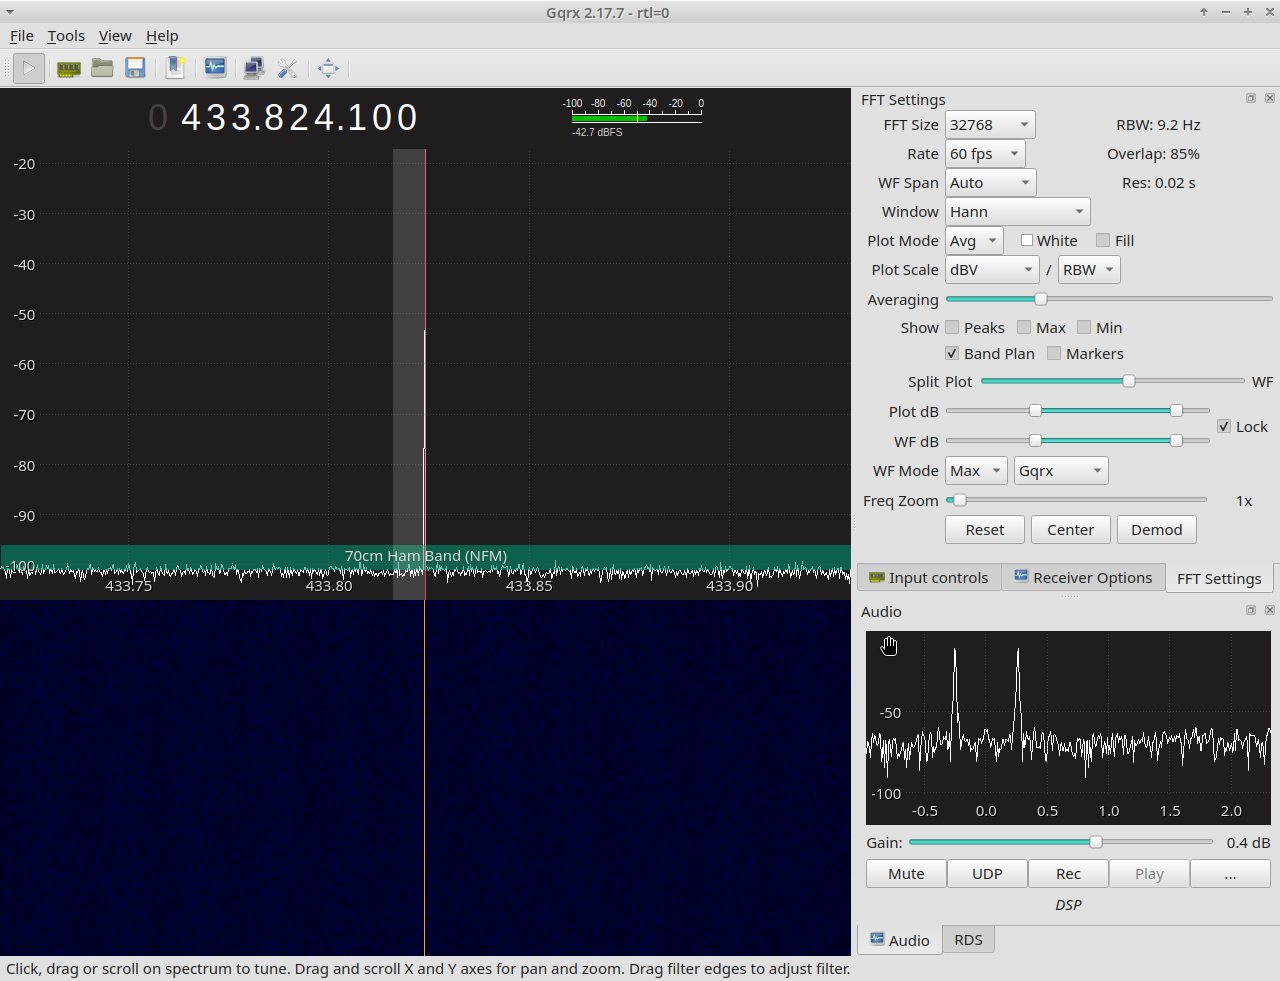Expand the WF Mode Max dropdown
Viewport: 1280px width, 981px height.
click(x=976, y=471)
